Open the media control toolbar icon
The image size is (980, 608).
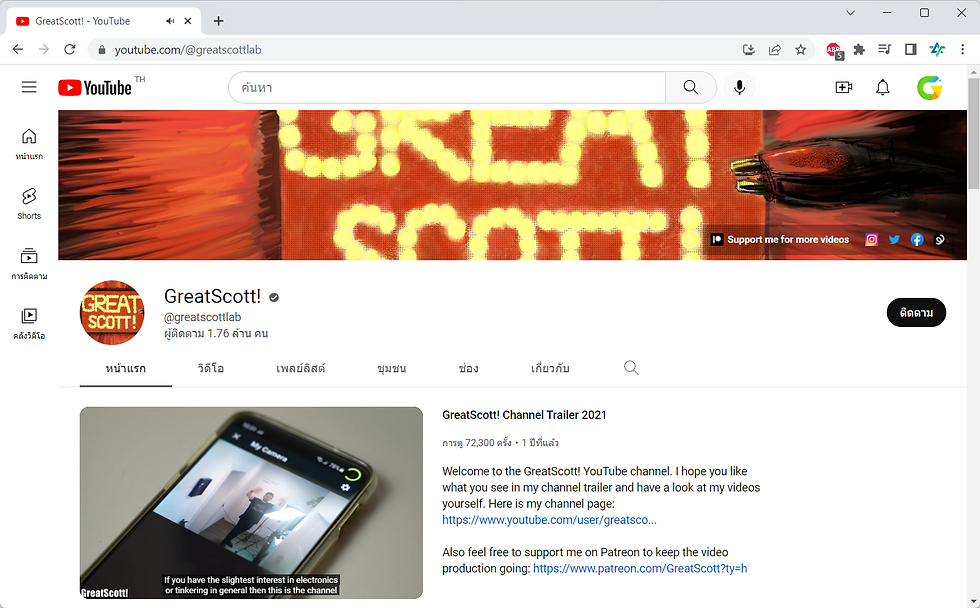point(884,49)
